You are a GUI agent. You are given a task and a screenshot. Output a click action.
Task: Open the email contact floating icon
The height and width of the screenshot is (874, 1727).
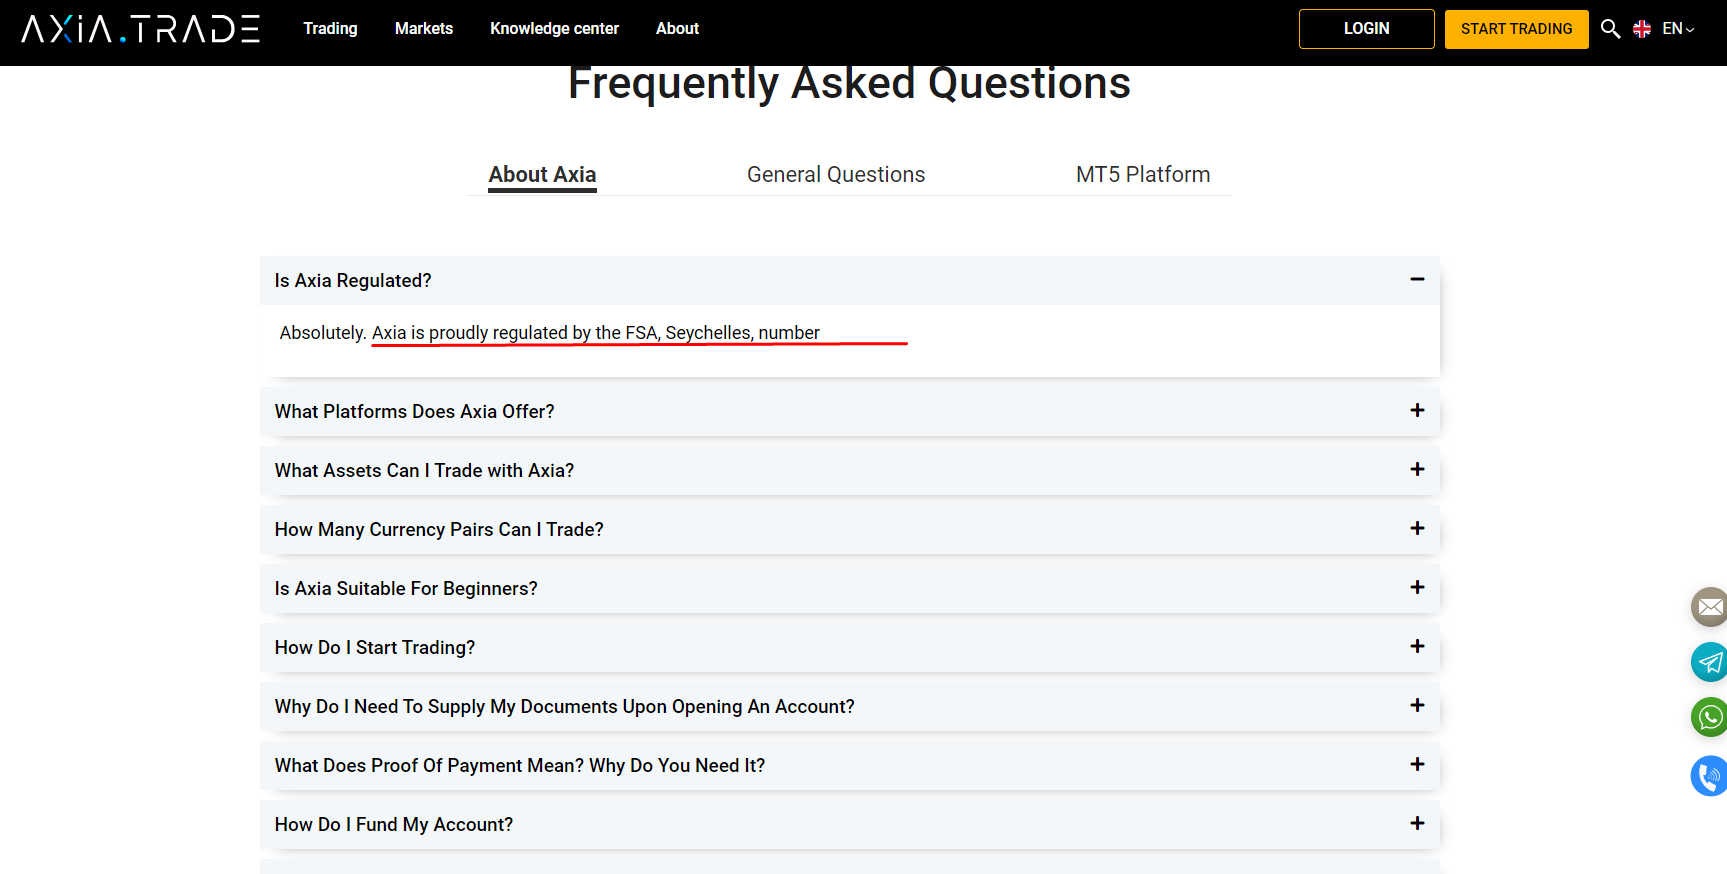point(1709,607)
